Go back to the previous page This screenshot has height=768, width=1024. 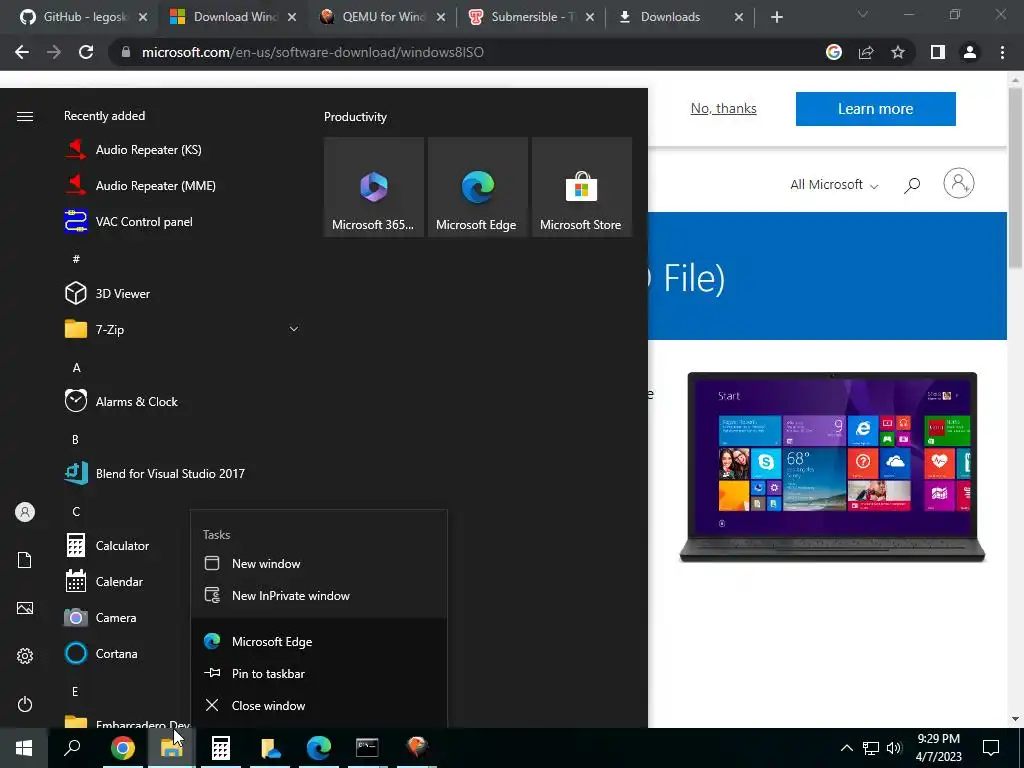pyautogui.click(x=22, y=52)
